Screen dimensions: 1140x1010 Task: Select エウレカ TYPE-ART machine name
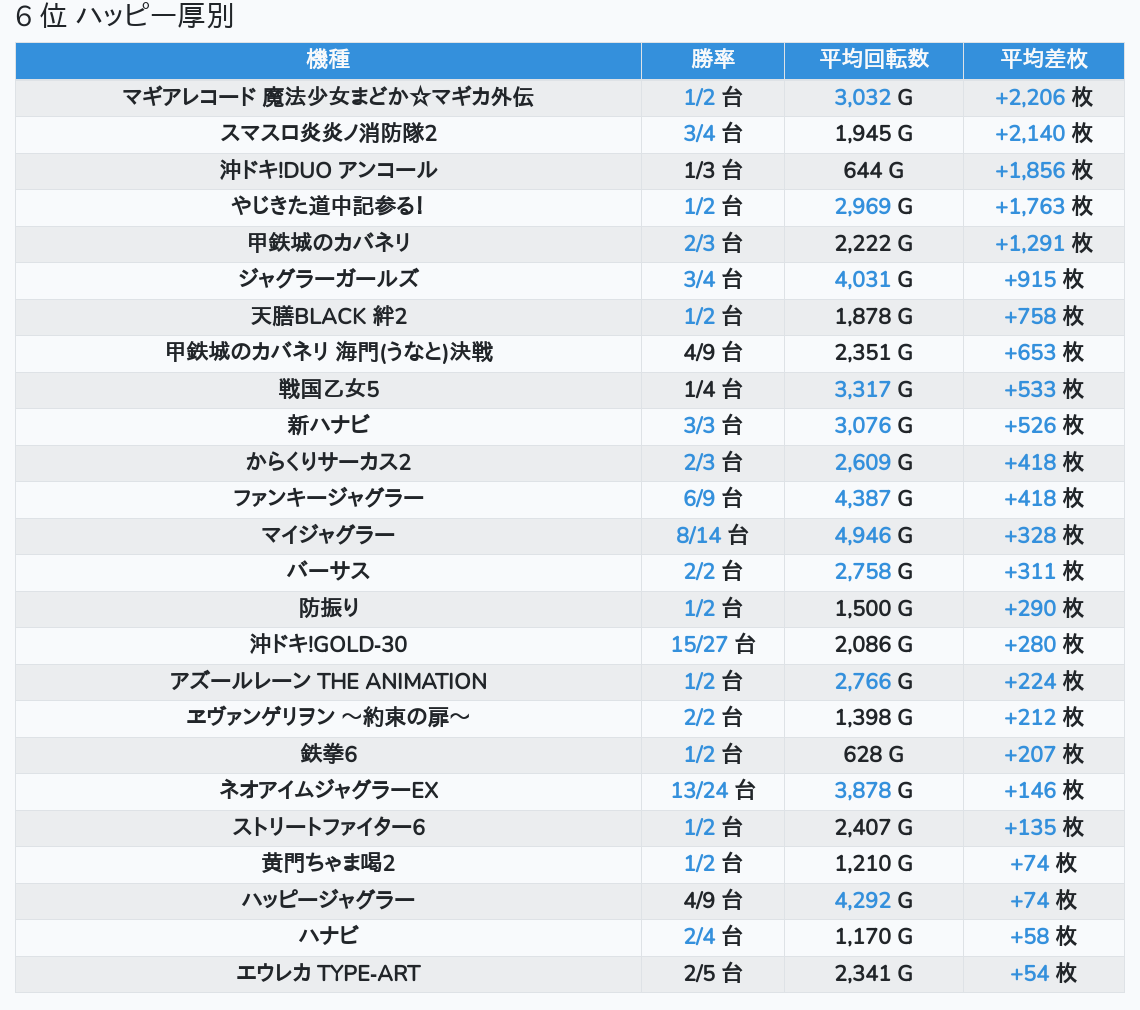tap(328, 974)
